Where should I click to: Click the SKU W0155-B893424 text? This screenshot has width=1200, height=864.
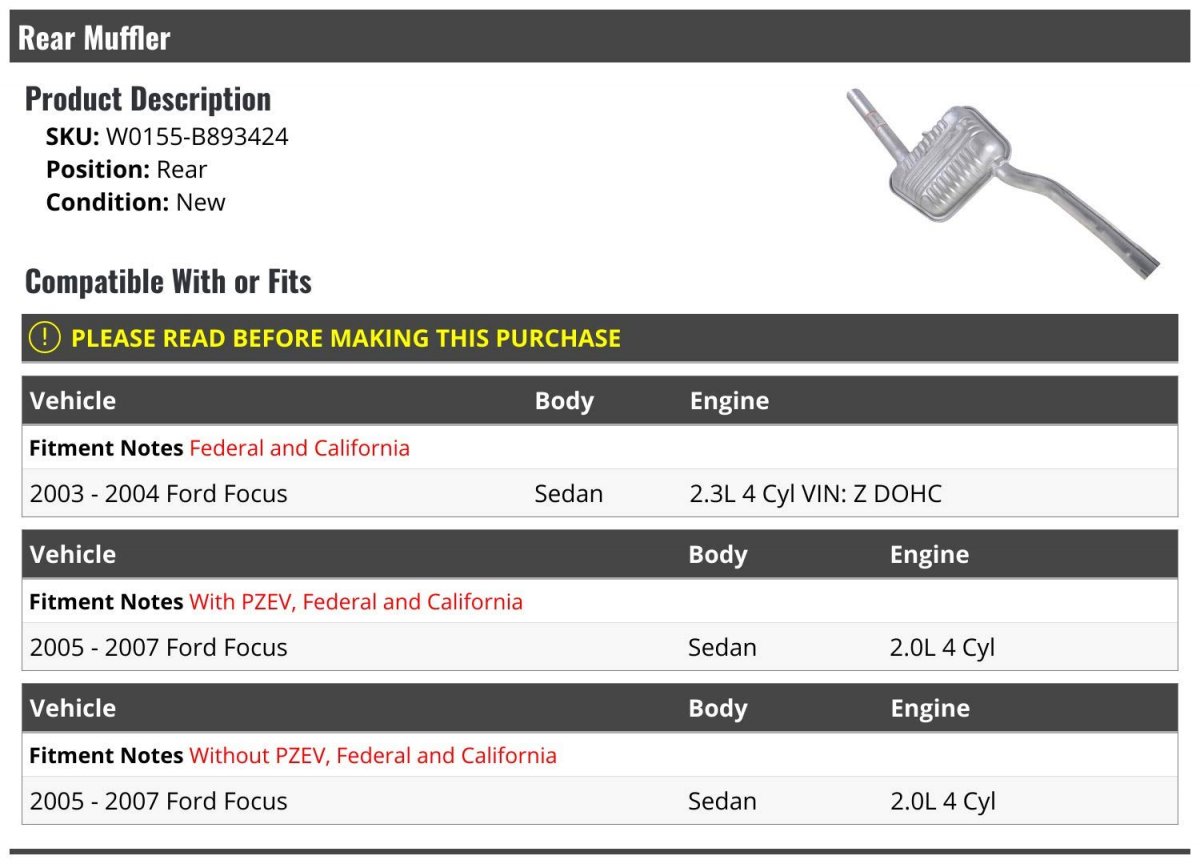pos(167,137)
